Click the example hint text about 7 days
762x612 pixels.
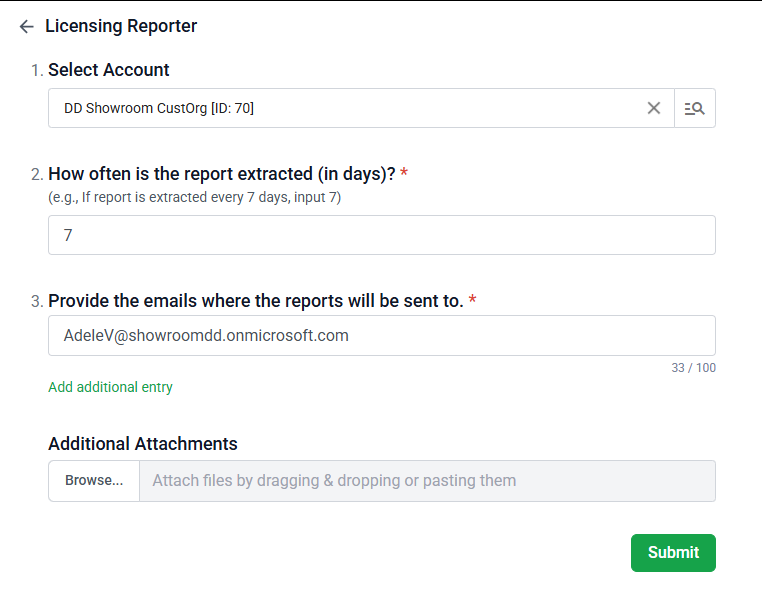[194, 198]
